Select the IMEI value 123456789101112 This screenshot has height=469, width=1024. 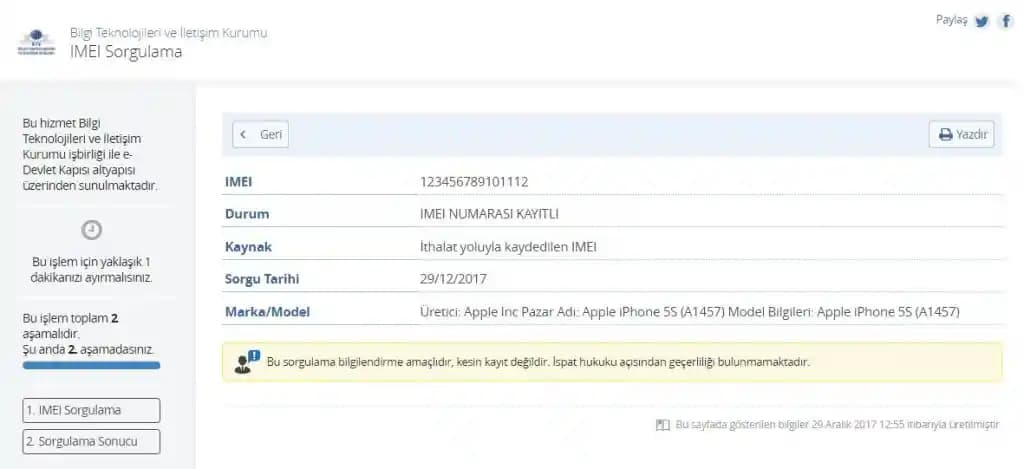point(474,182)
